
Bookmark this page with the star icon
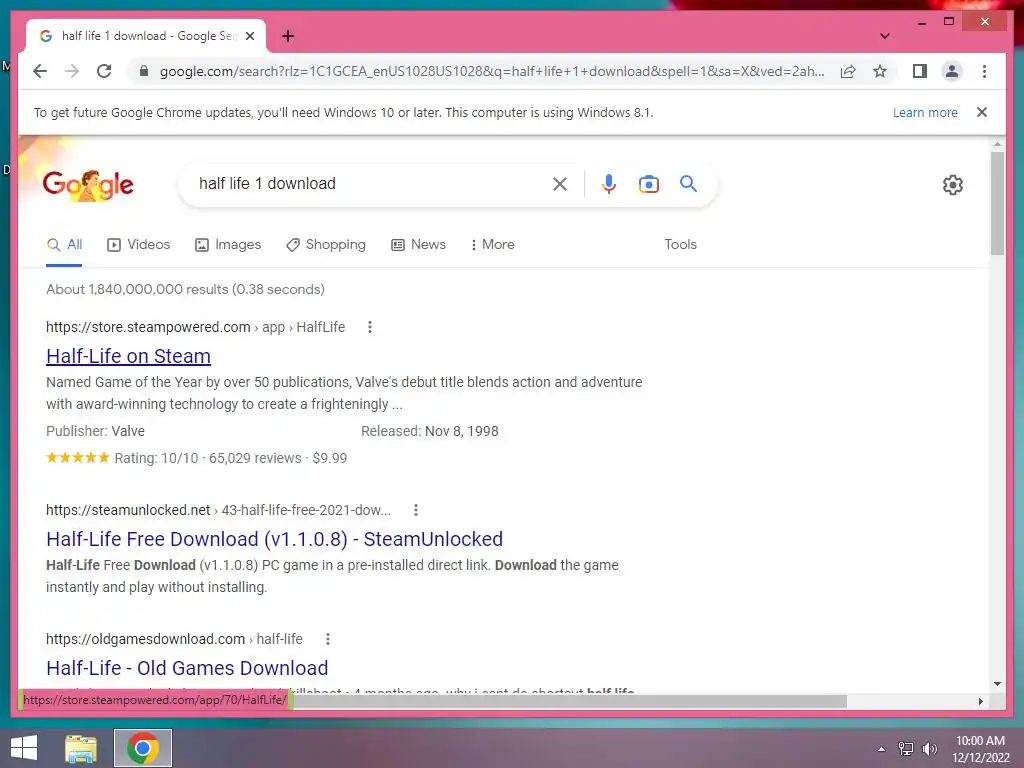coord(880,71)
